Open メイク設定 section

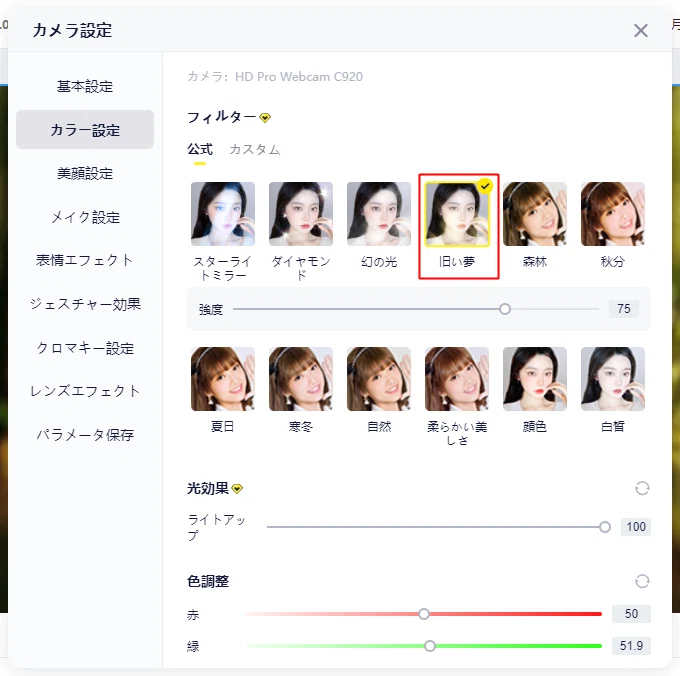pyautogui.click(x=85, y=217)
